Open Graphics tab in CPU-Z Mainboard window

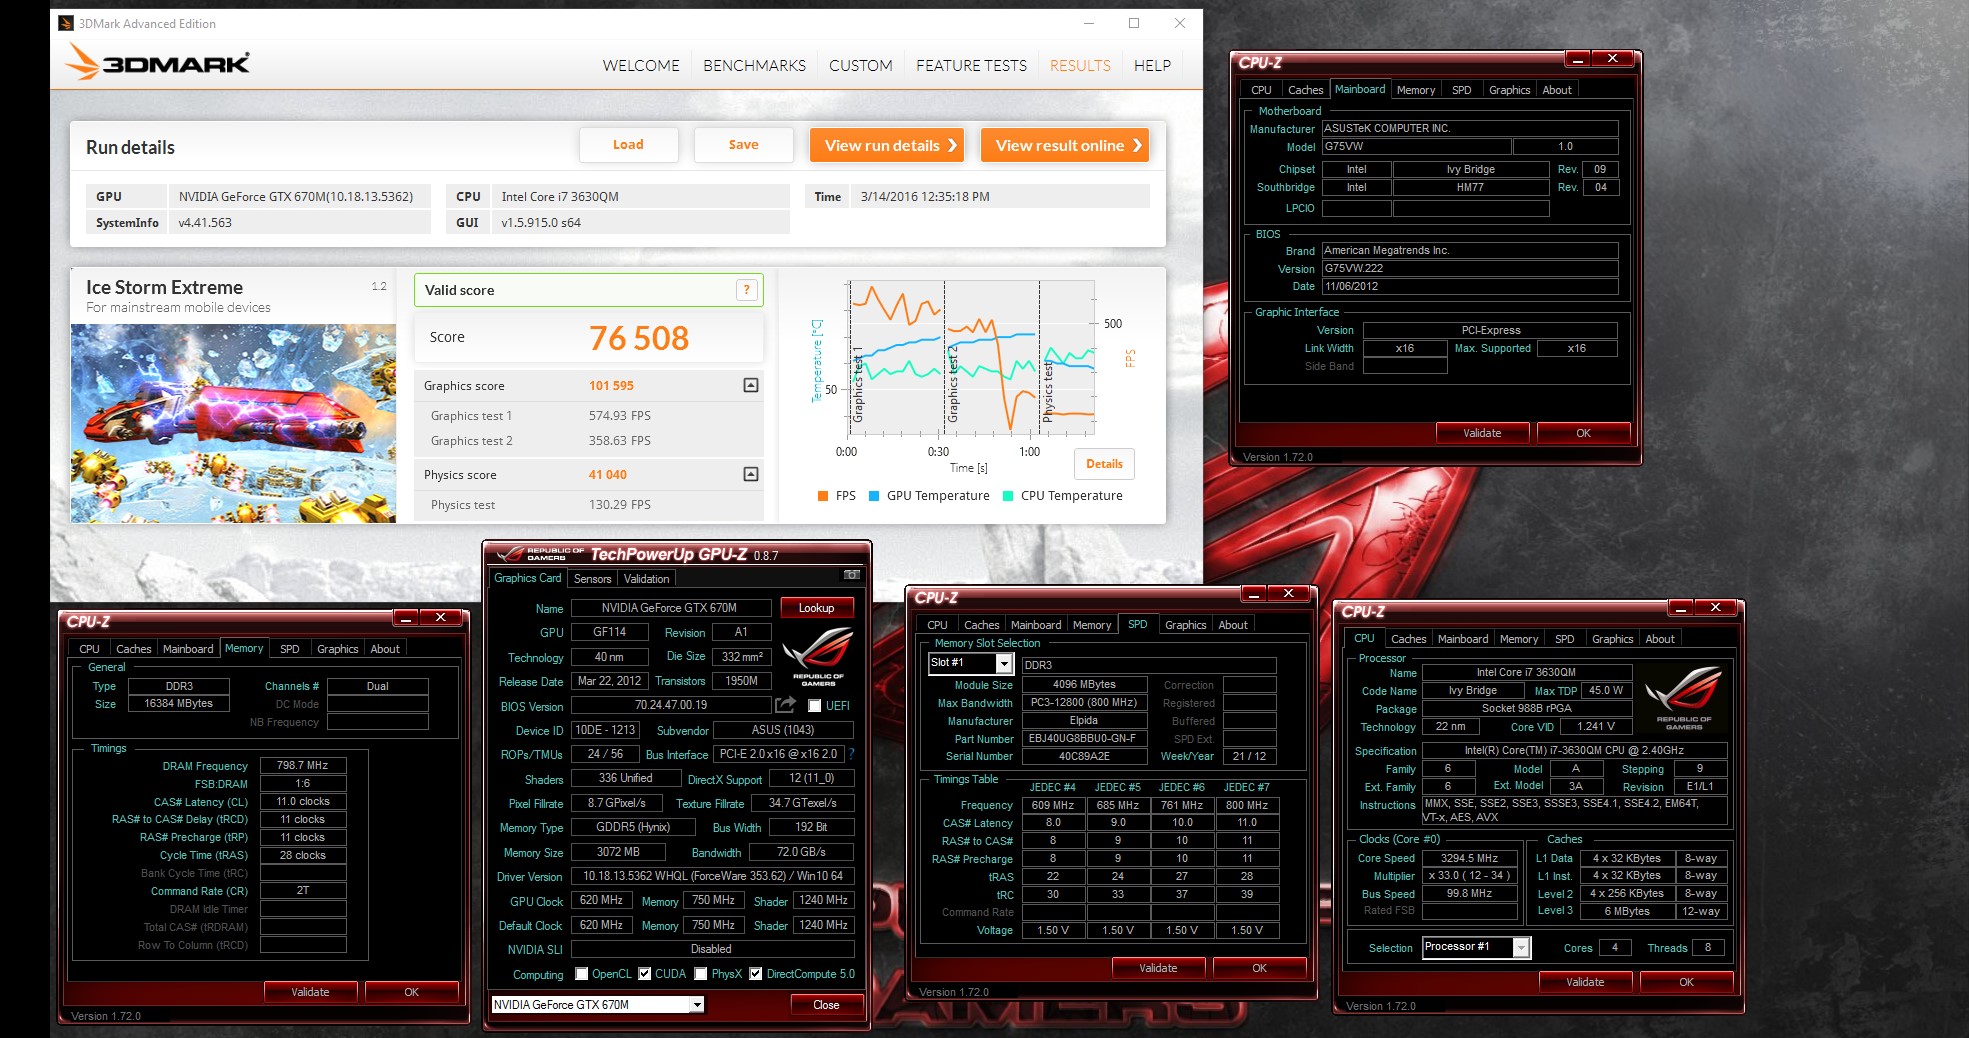[x=1509, y=90]
